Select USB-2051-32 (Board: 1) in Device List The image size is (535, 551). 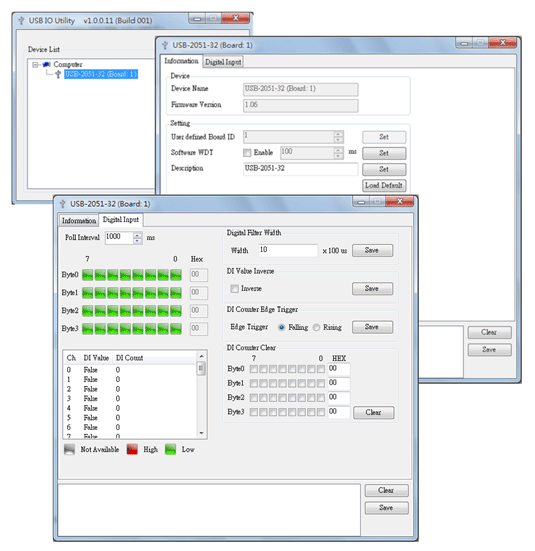click(101, 74)
